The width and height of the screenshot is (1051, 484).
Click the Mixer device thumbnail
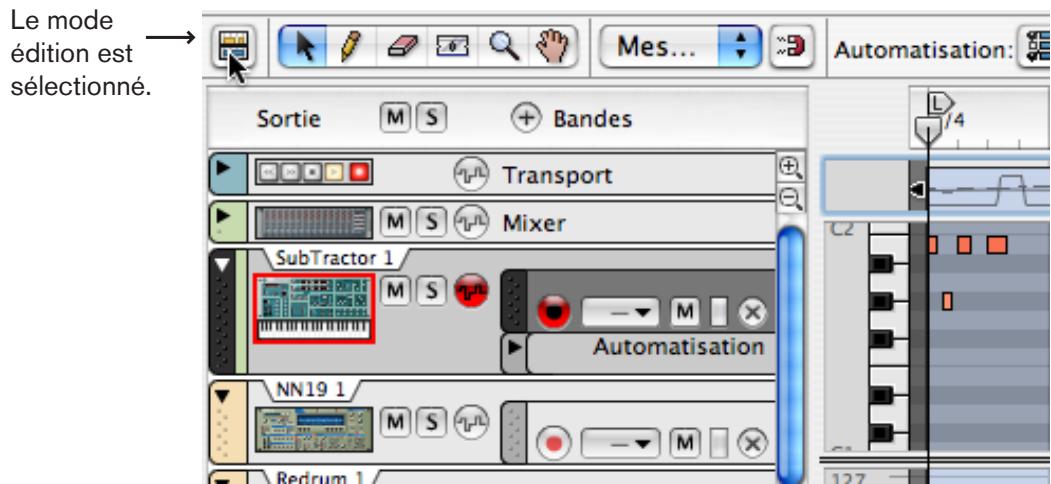[314, 223]
